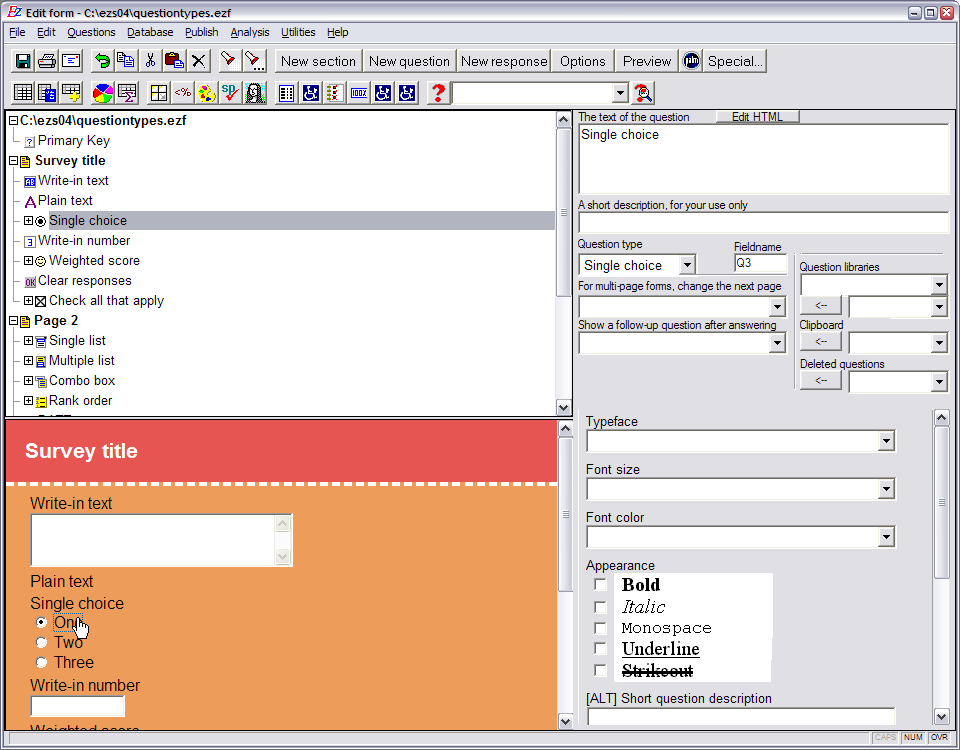Click the round logo icon beside Special
The width and height of the screenshot is (960, 750).
tap(691, 61)
